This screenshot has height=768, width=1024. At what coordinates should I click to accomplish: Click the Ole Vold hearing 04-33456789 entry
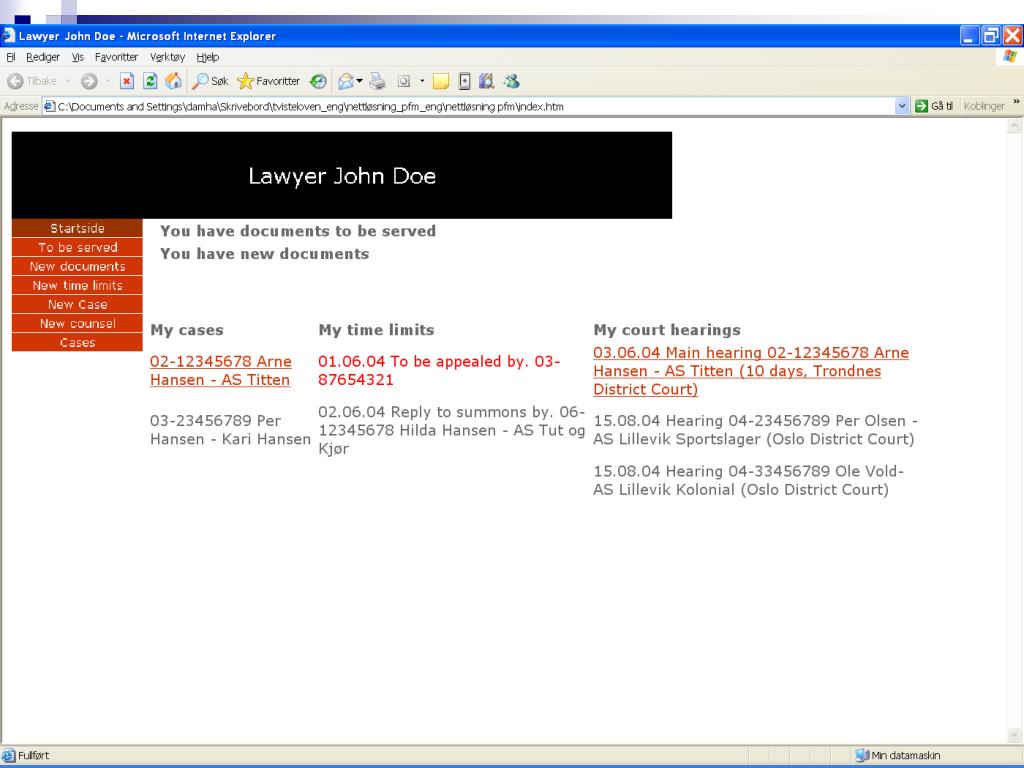(748, 480)
